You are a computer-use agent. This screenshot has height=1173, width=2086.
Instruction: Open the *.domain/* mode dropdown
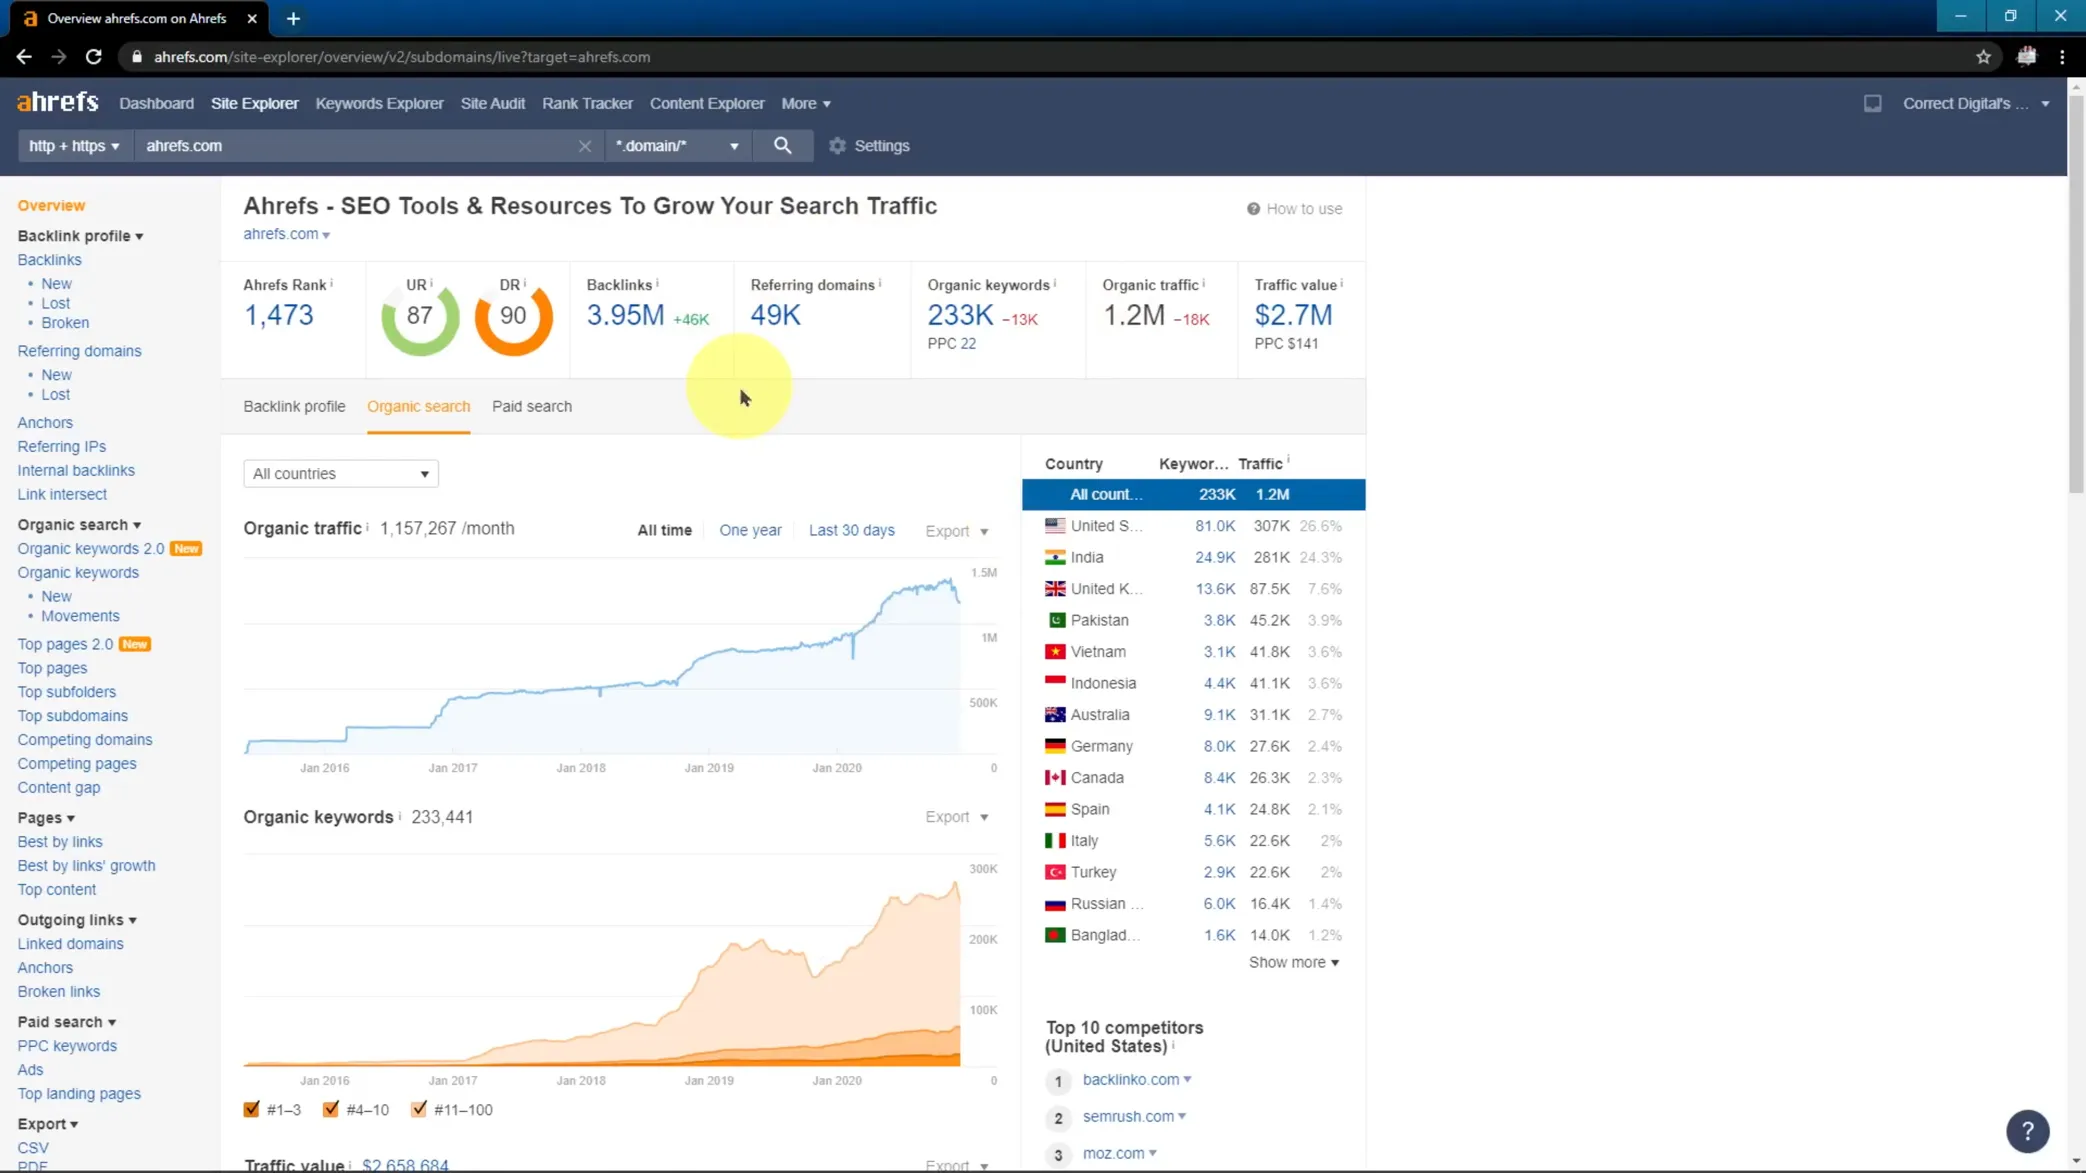(677, 146)
